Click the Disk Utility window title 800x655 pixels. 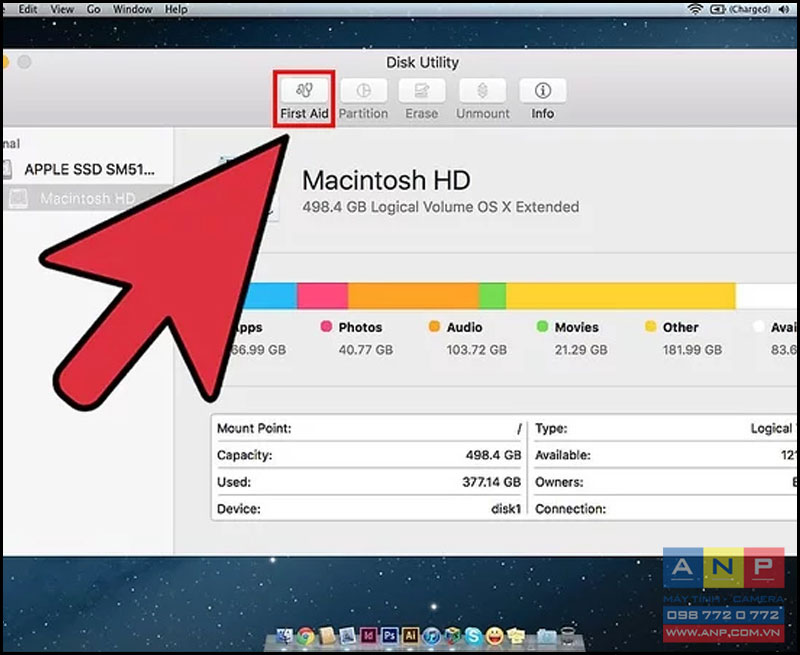coord(422,63)
